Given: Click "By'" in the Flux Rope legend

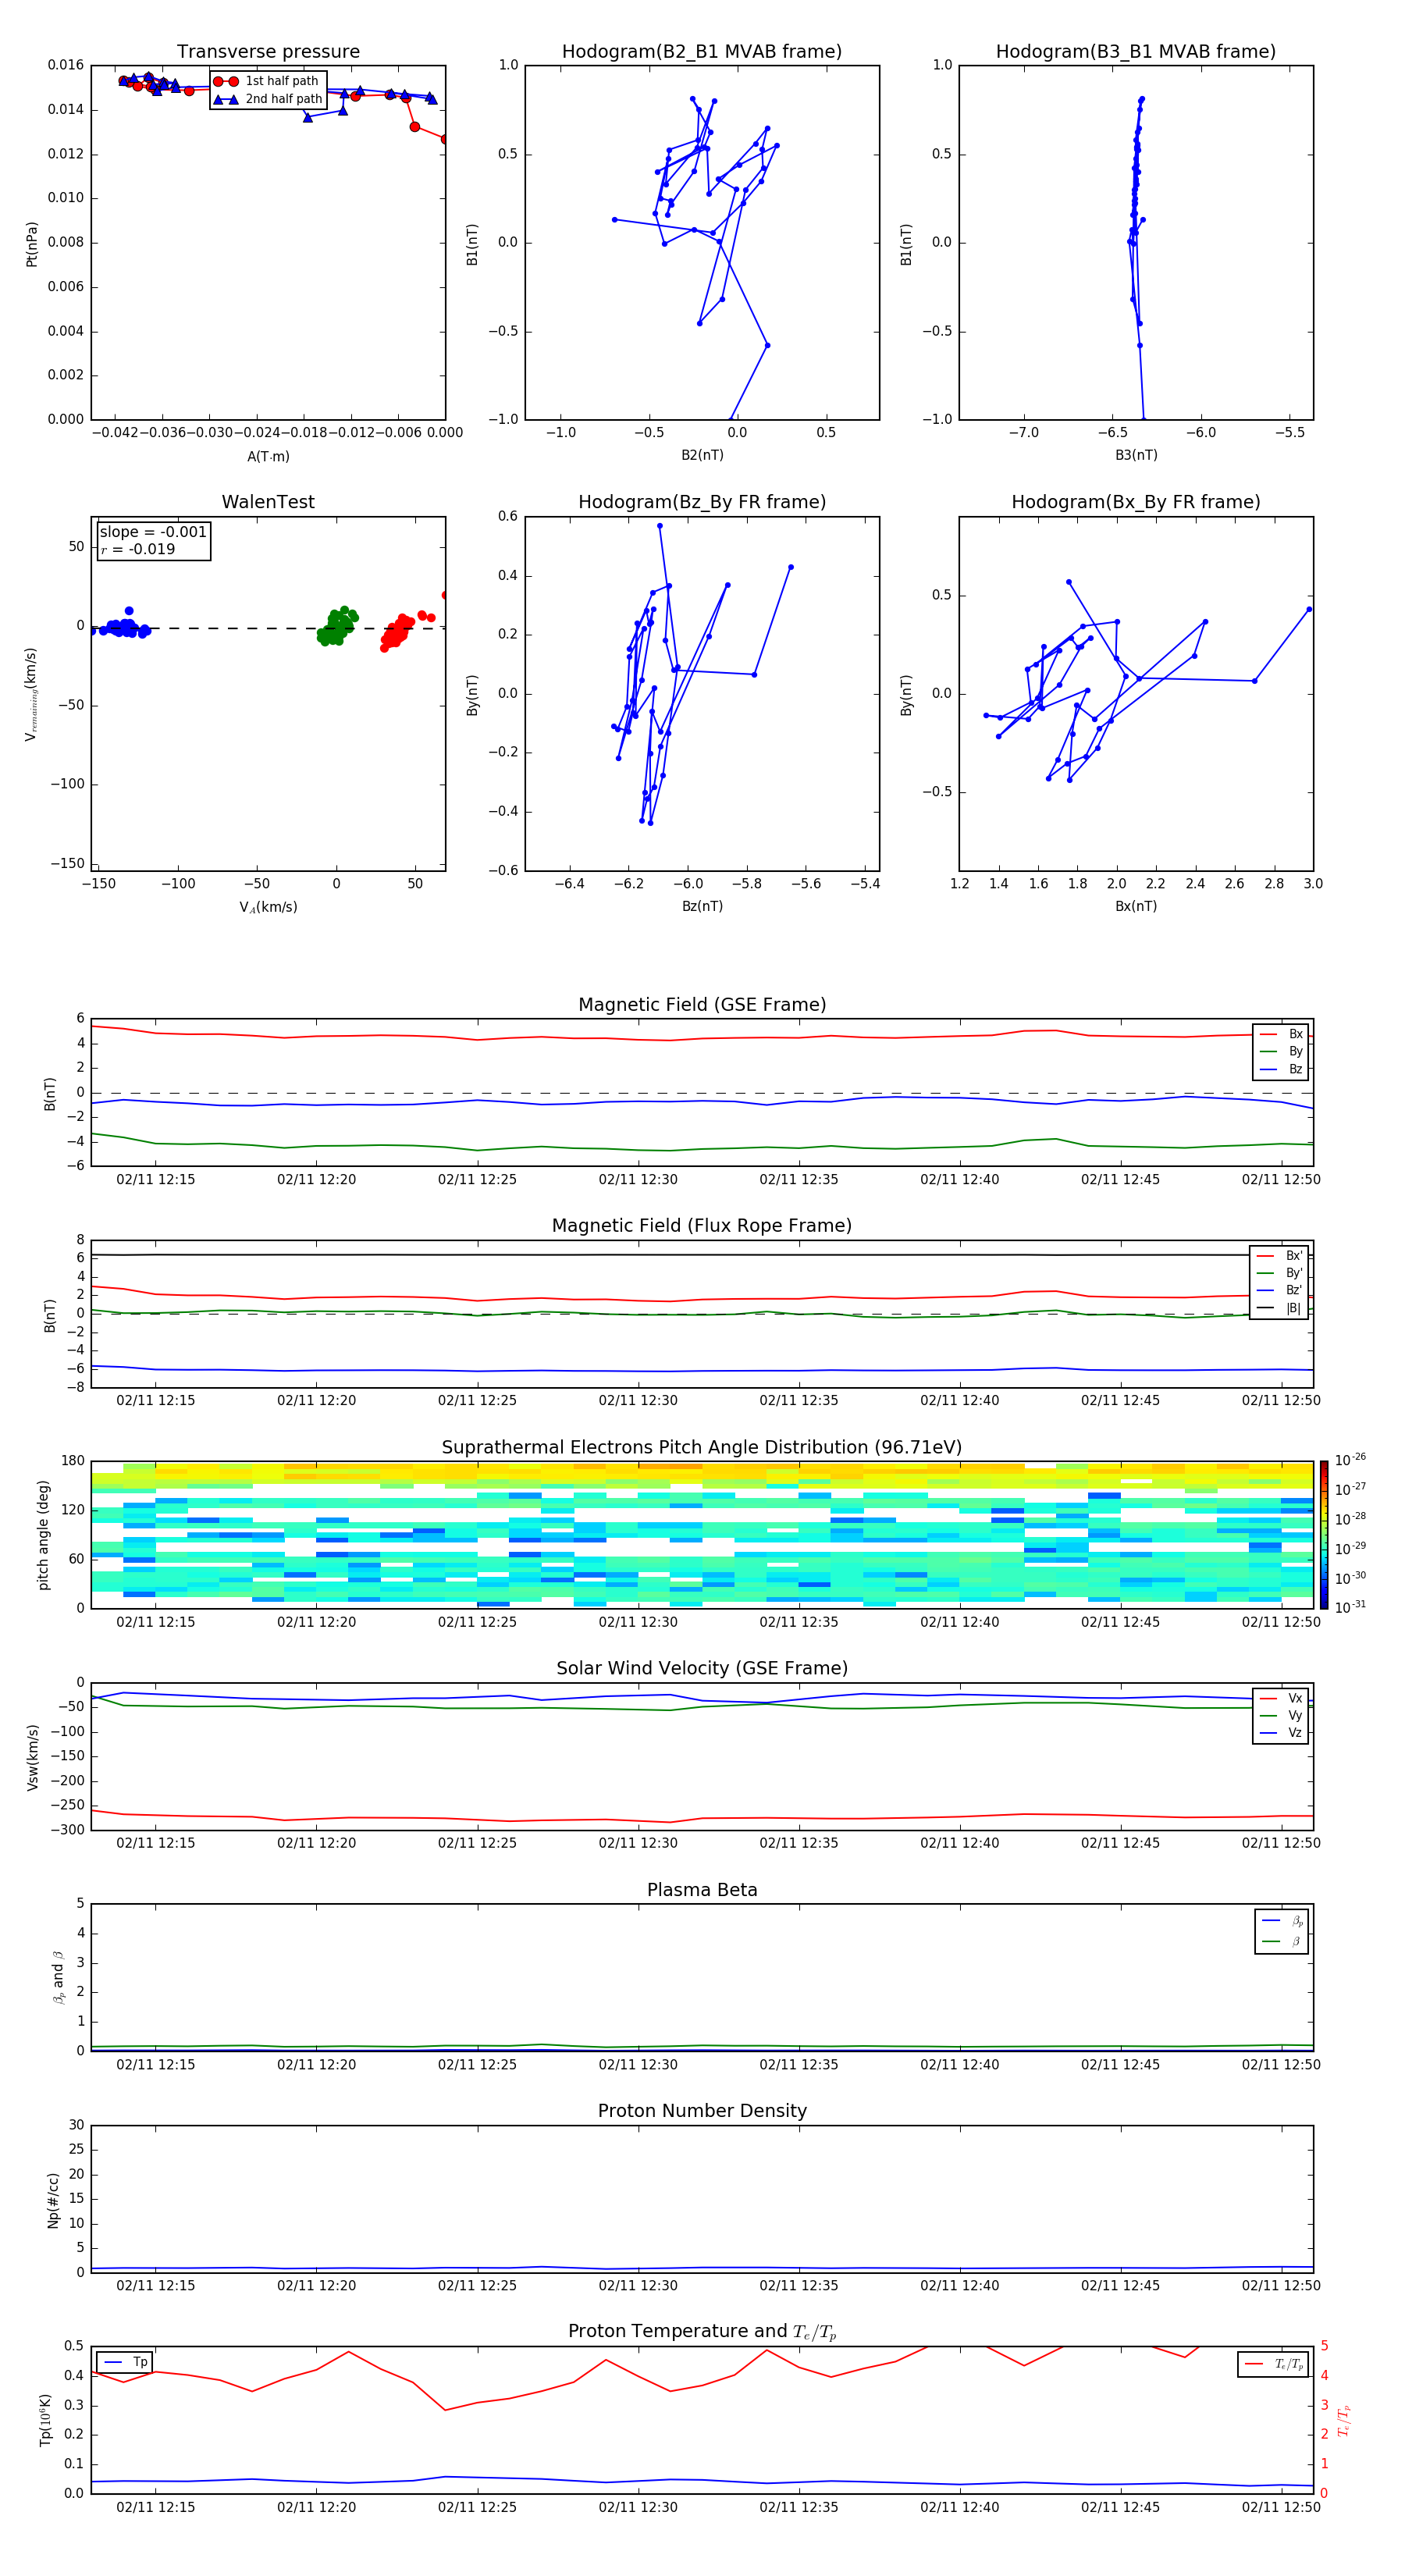Looking at the screenshot, I should click(x=1279, y=1274).
